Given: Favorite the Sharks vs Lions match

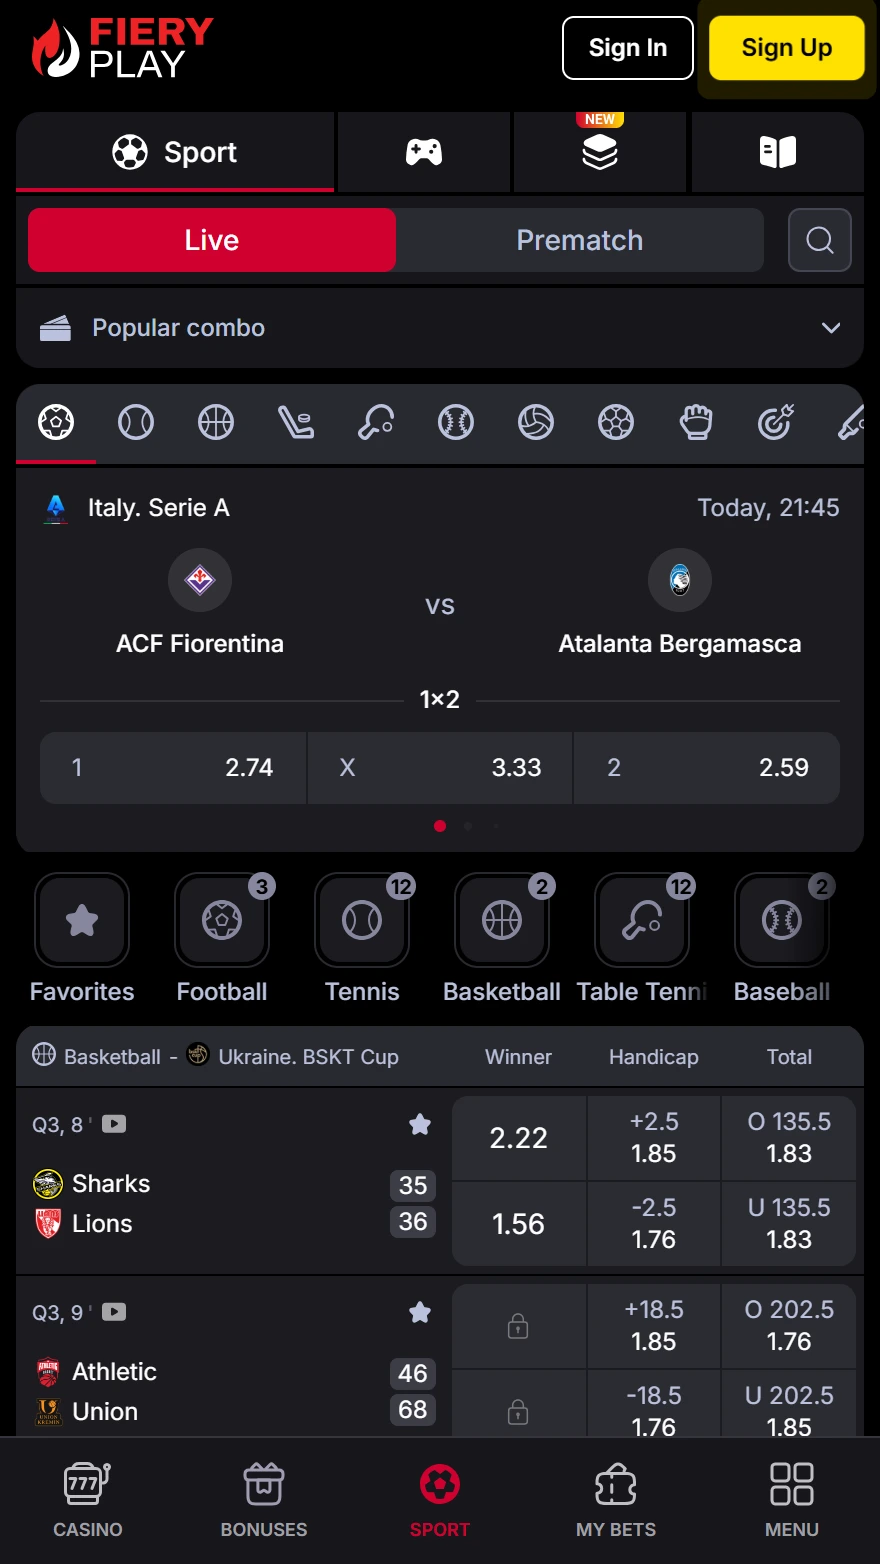Looking at the screenshot, I should (x=420, y=1125).
